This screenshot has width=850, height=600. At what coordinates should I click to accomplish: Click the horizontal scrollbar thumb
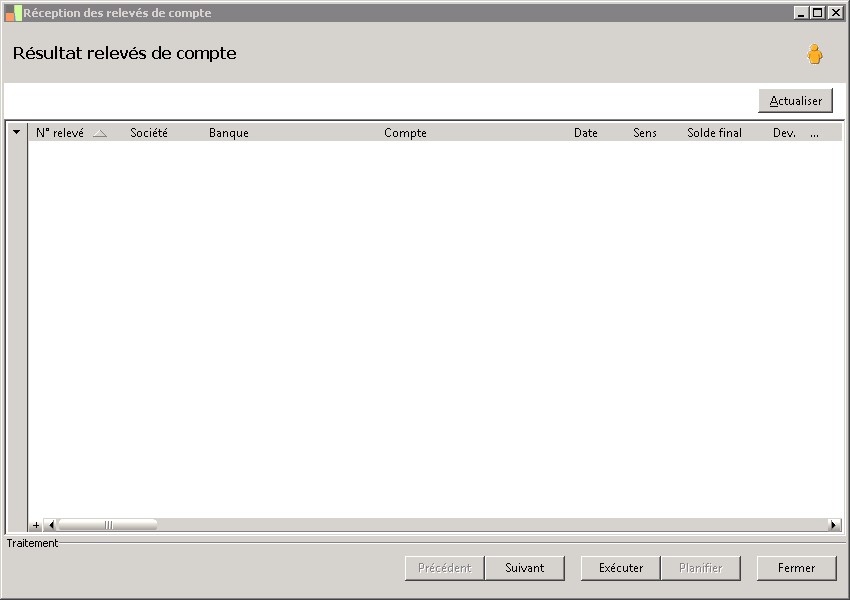108,525
